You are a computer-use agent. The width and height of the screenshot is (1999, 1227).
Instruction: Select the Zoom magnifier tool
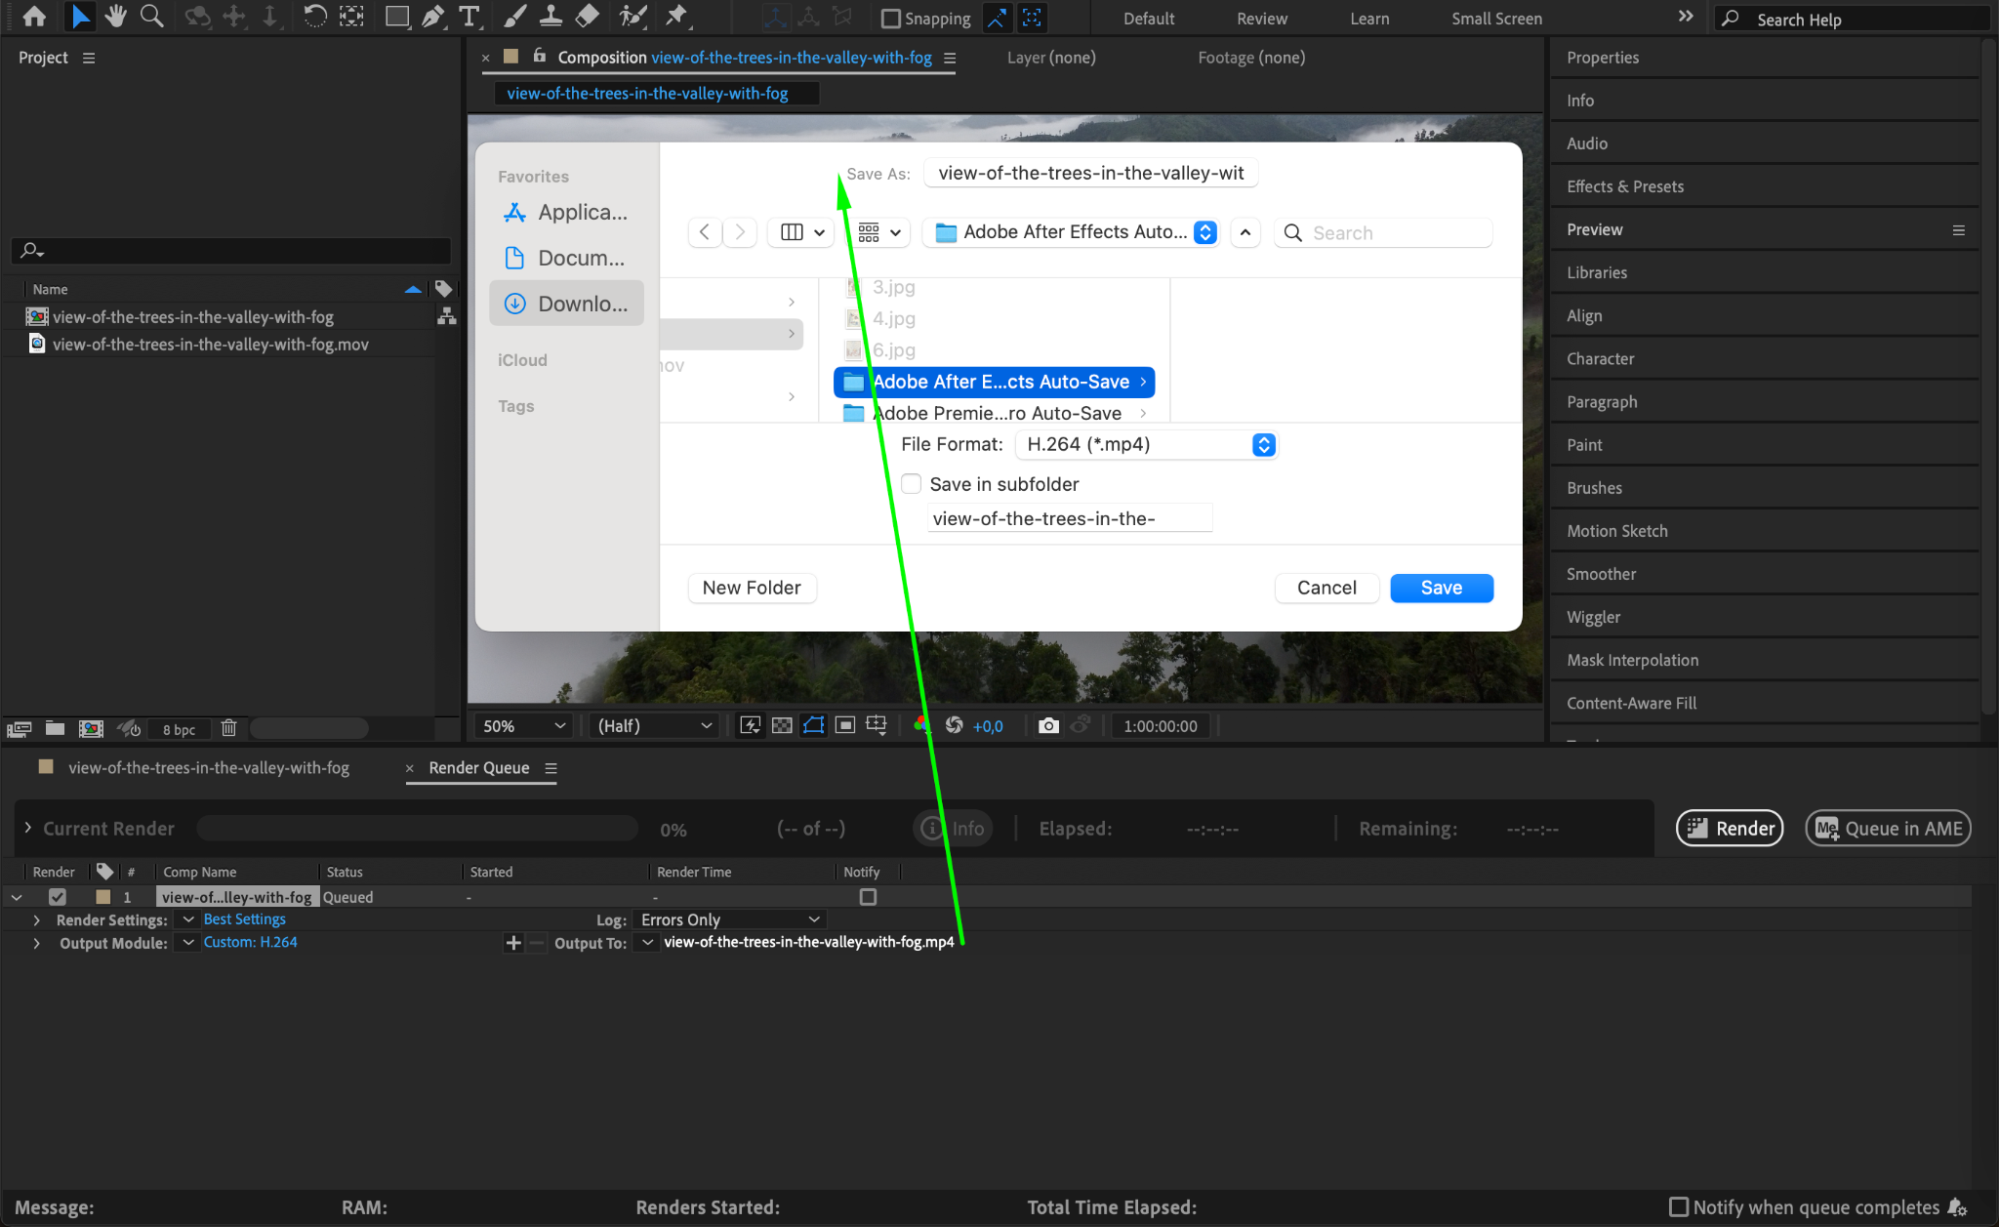click(152, 16)
